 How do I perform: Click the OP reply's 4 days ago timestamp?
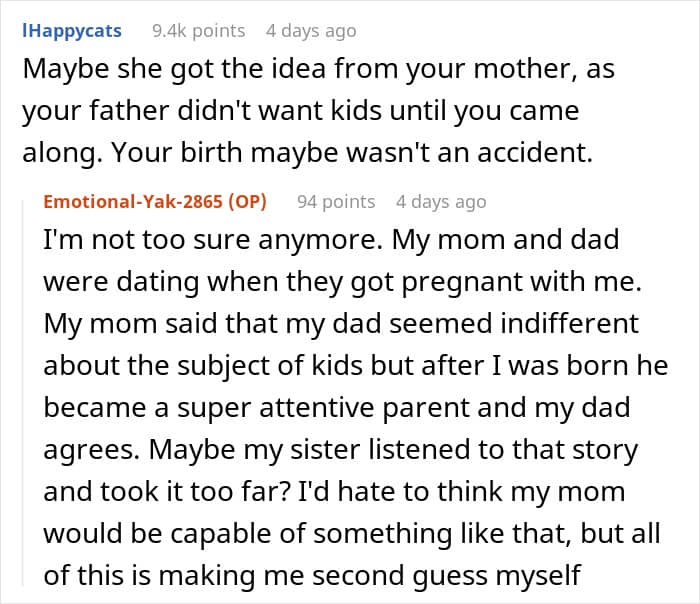441,201
